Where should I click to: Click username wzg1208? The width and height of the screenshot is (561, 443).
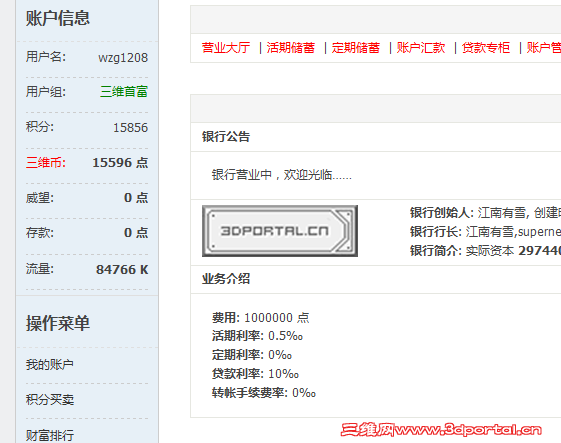123,58
